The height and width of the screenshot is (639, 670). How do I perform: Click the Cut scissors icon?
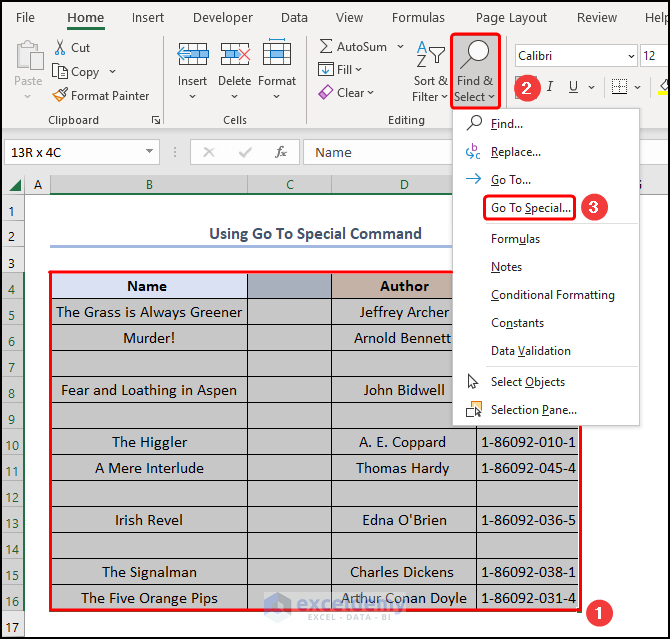[x=60, y=47]
